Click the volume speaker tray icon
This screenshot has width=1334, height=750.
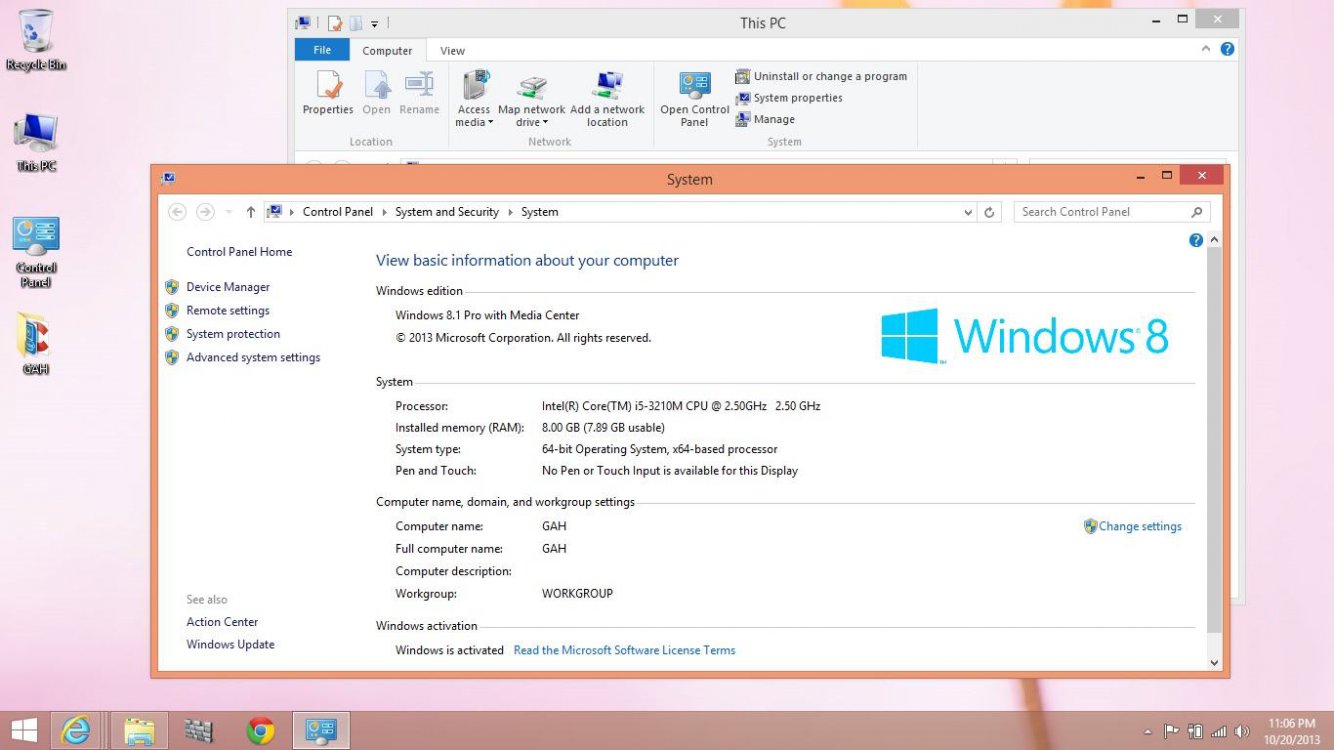point(1243,732)
